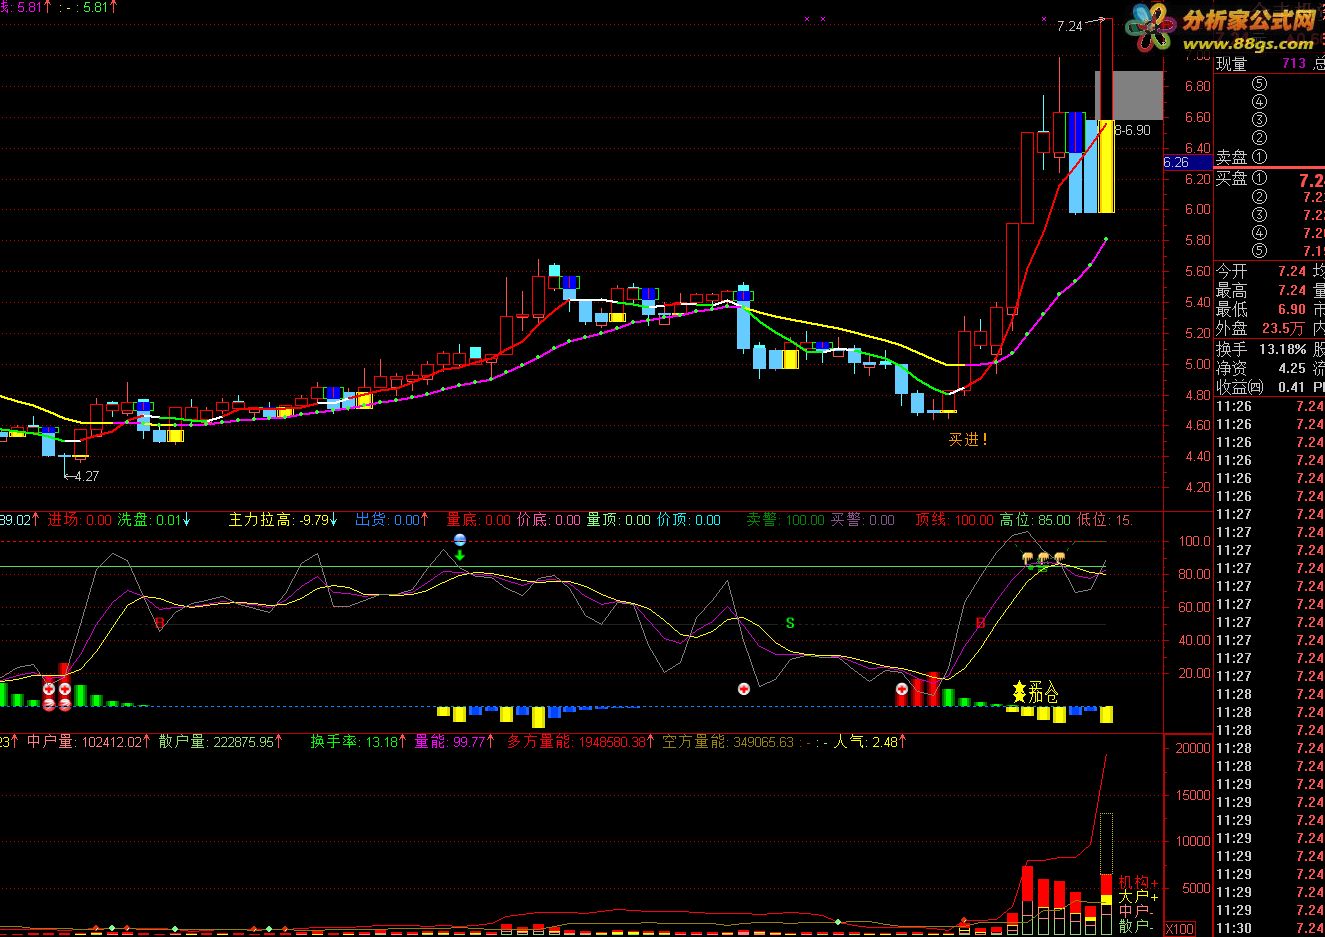This screenshot has width=1325, height=937.
Task: Click the isolated red plus marker under the S signal
Action: [744, 689]
